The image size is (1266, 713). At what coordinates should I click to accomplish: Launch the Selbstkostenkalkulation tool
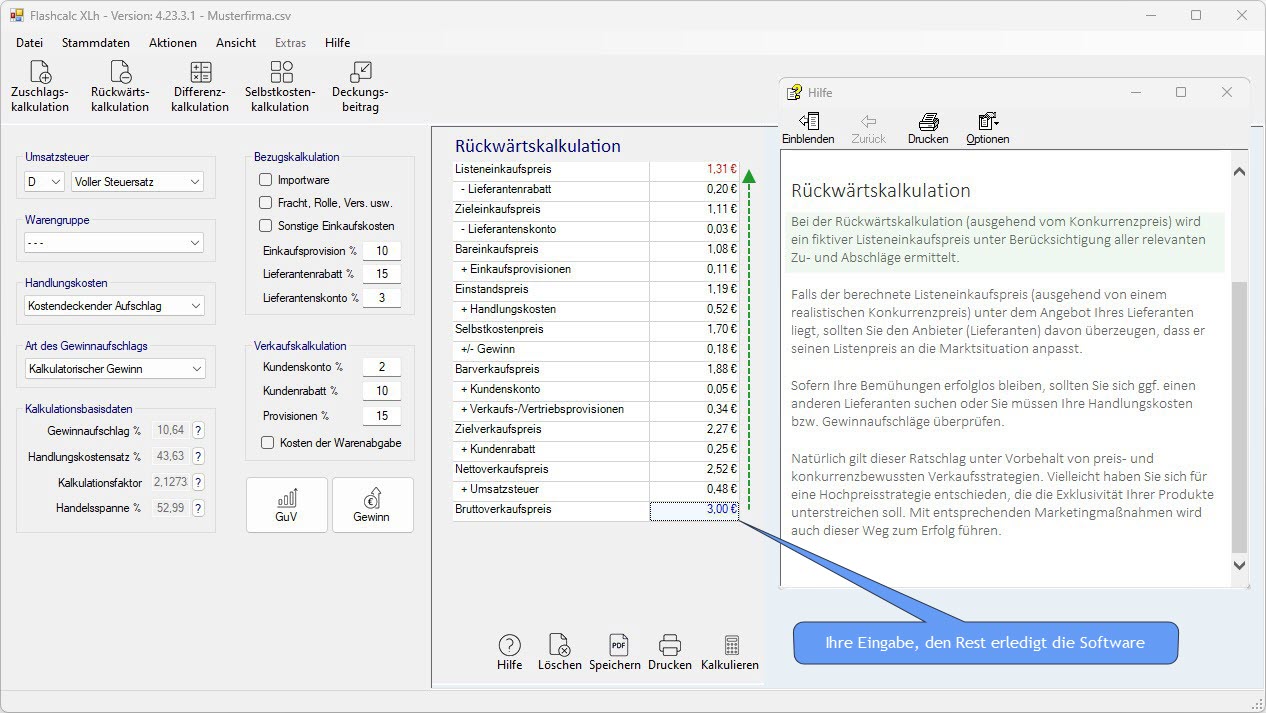281,85
